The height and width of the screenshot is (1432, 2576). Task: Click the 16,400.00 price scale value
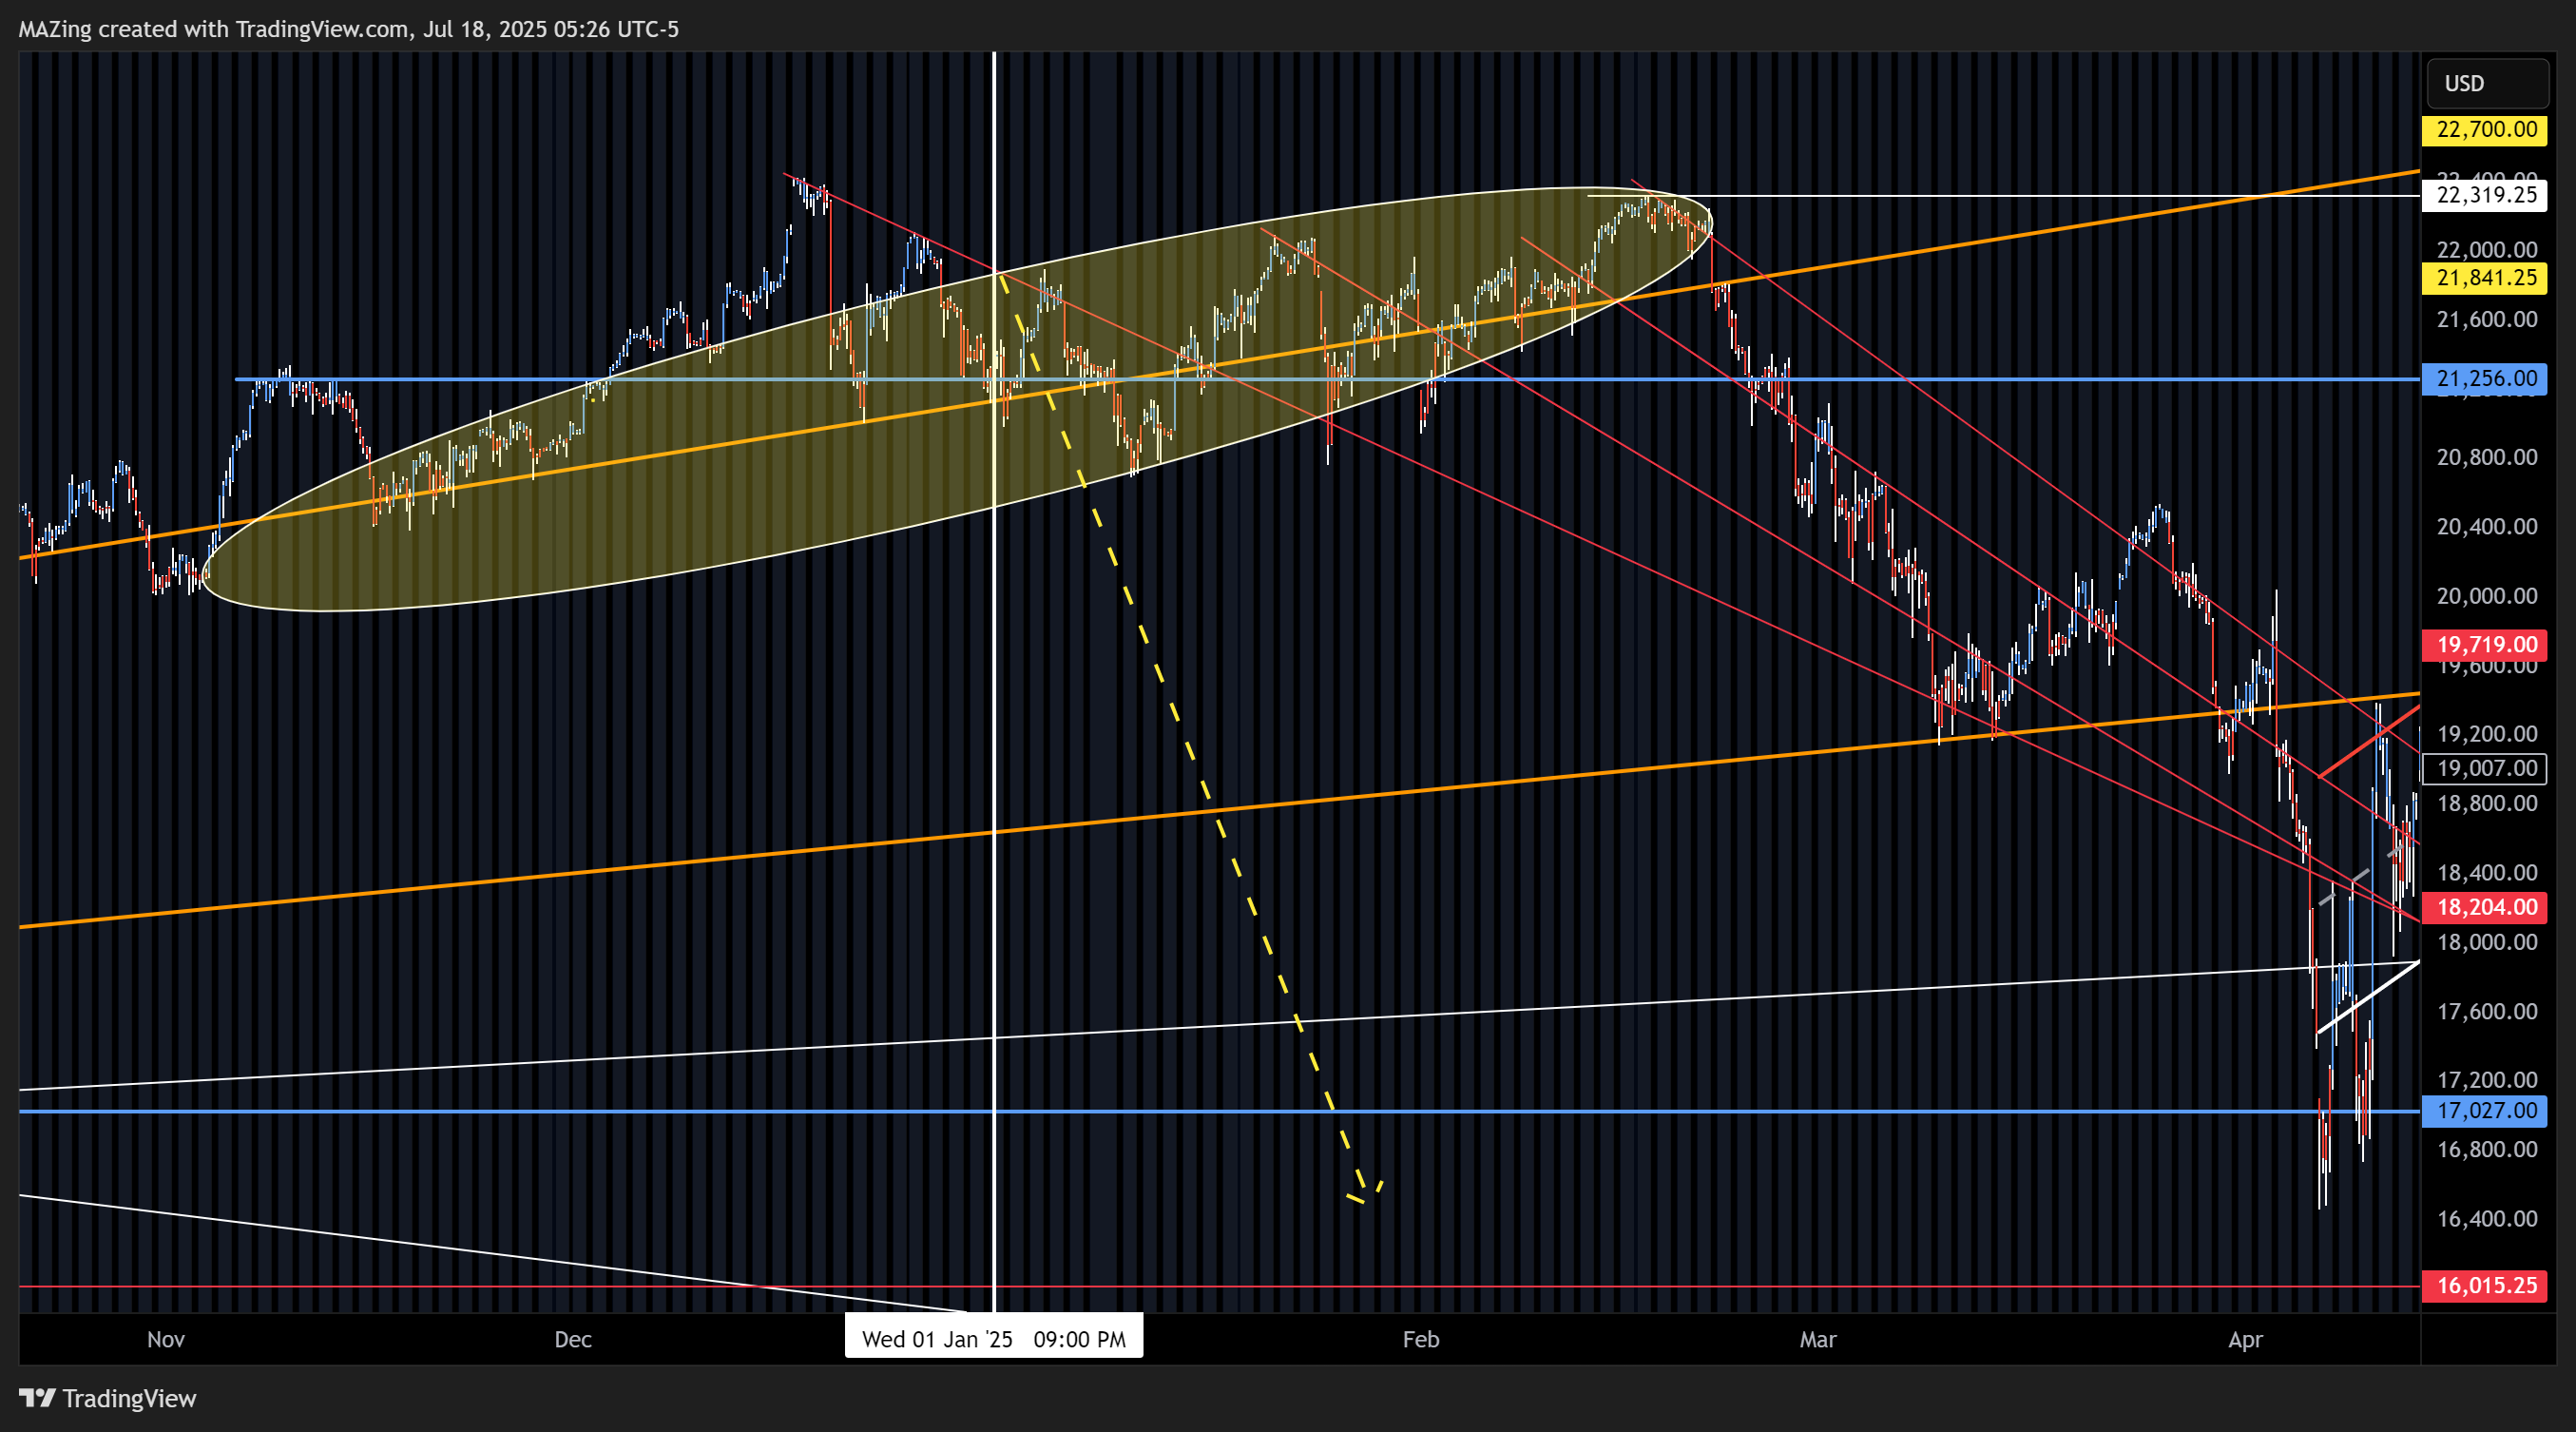pyautogui.click(x=2487, y=1219)
